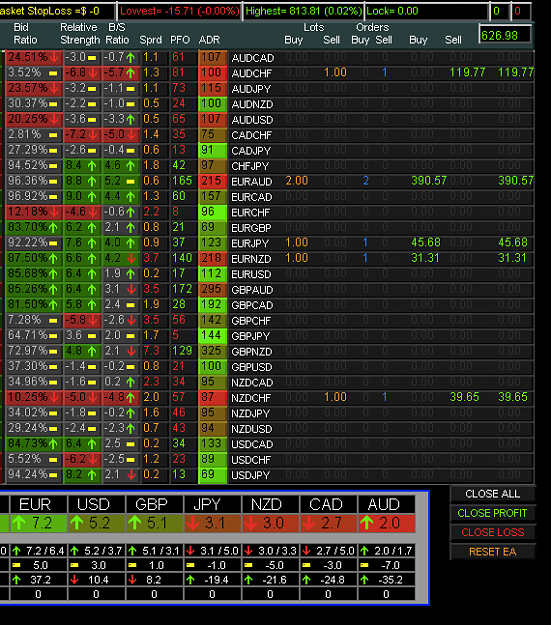Click the Highest= 813.81 status field
The image size is (551, 625).
click(x=303, y=11)
